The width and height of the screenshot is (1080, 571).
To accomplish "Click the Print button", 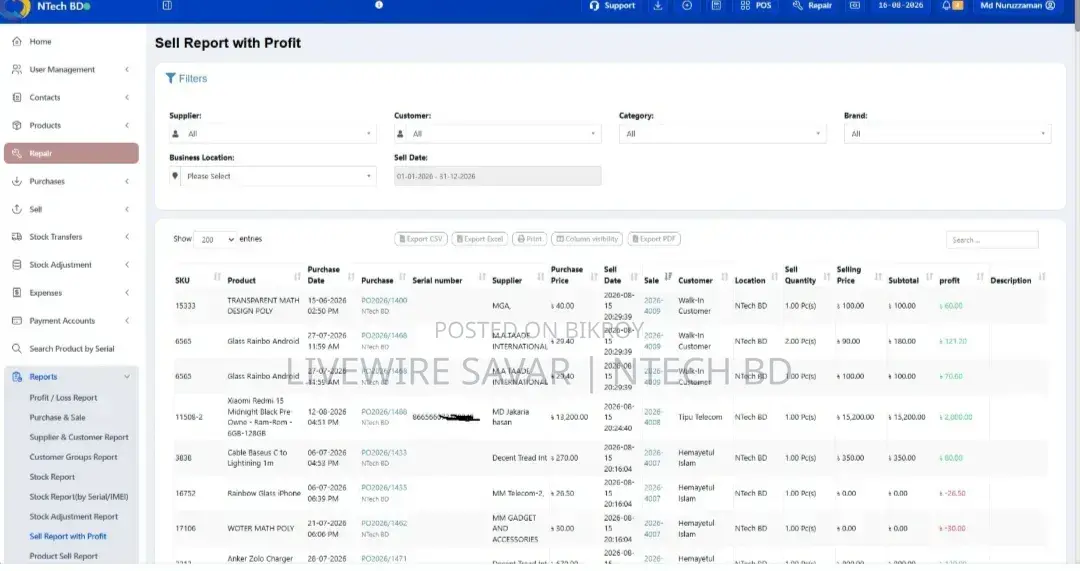I will pos(530,239).
